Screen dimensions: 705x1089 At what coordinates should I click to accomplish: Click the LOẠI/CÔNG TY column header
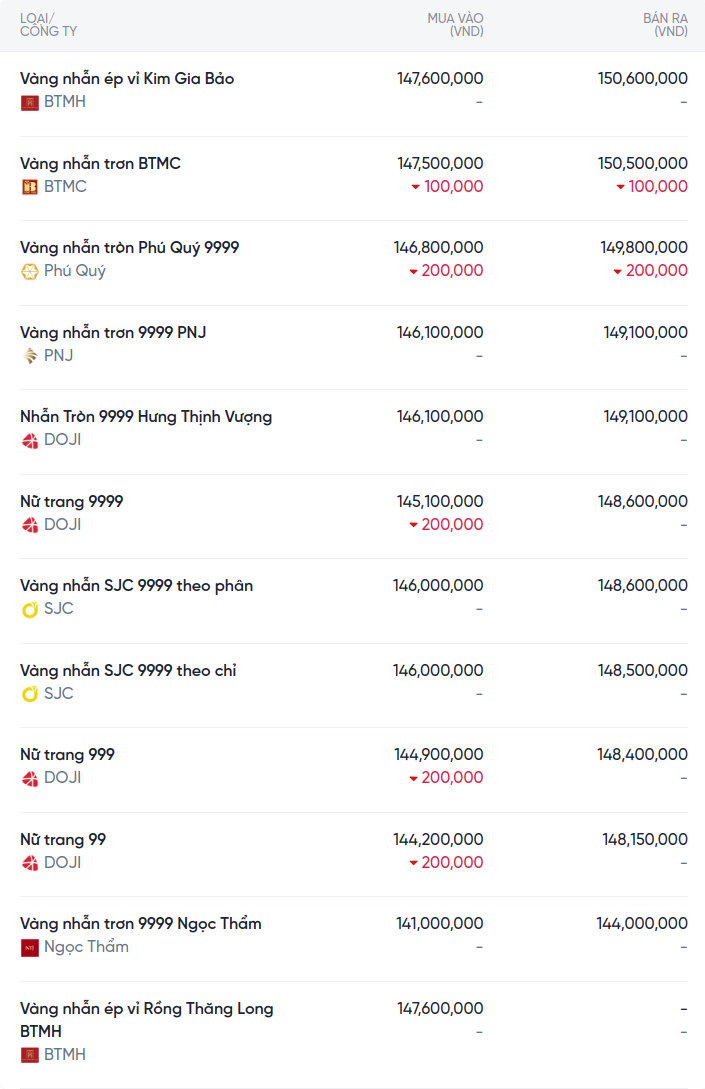click(x=48, y=25)
